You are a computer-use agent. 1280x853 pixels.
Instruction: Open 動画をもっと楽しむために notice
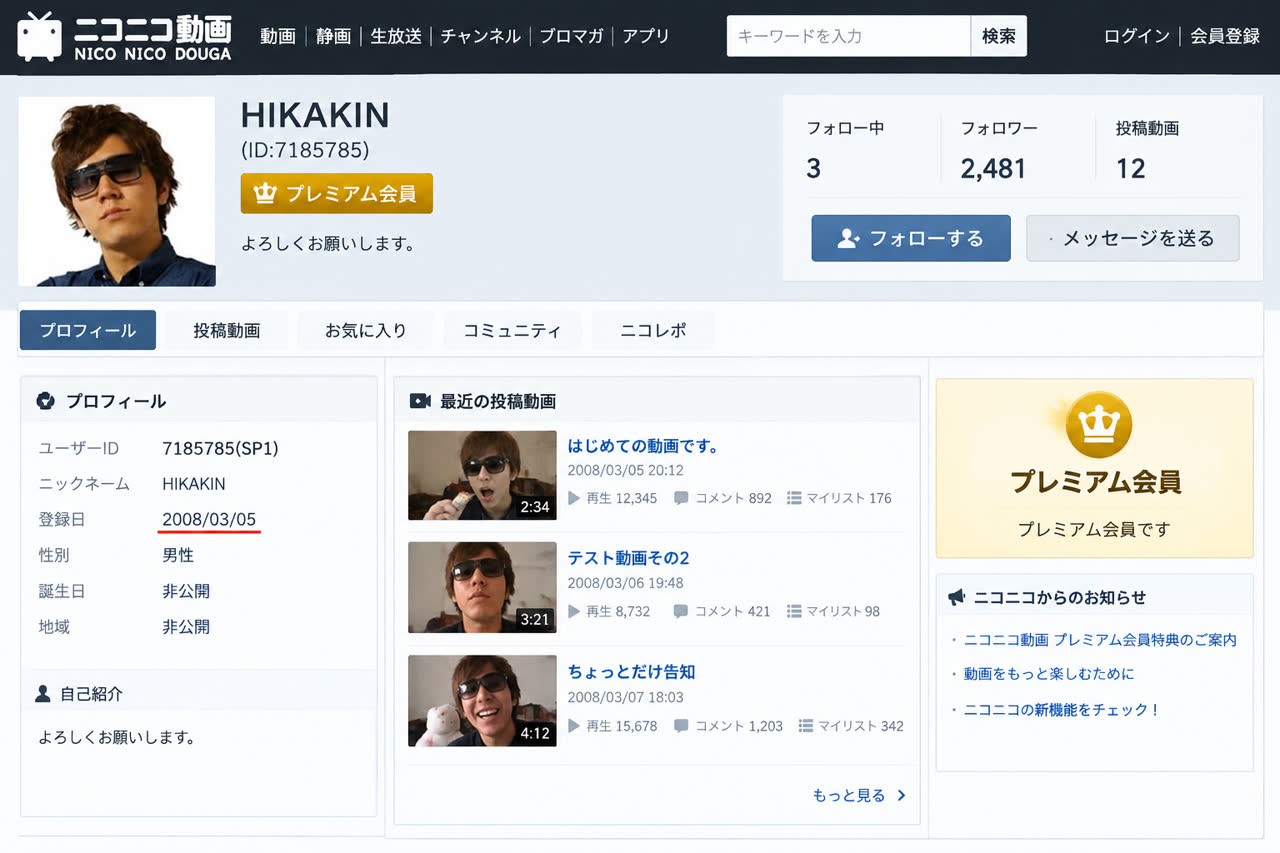1049,674
